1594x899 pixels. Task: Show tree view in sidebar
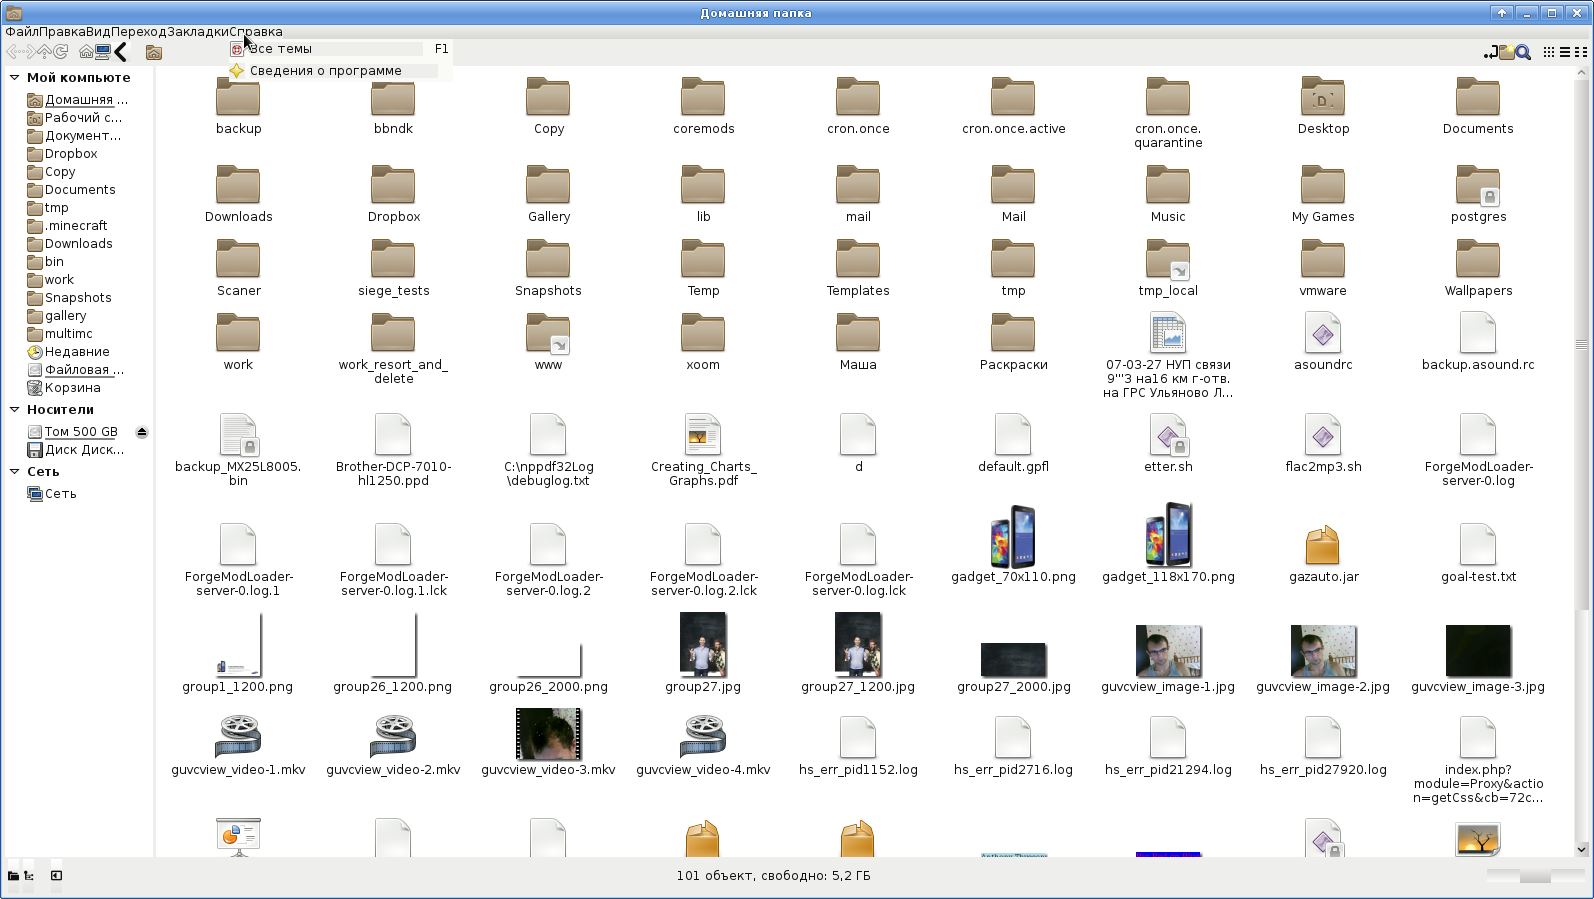[29, 876]
